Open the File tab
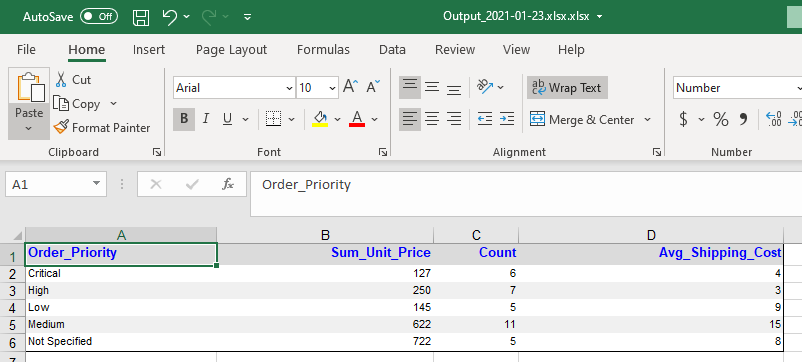The width and height of the screenshot is (802, 362). (x=26, y=50)
